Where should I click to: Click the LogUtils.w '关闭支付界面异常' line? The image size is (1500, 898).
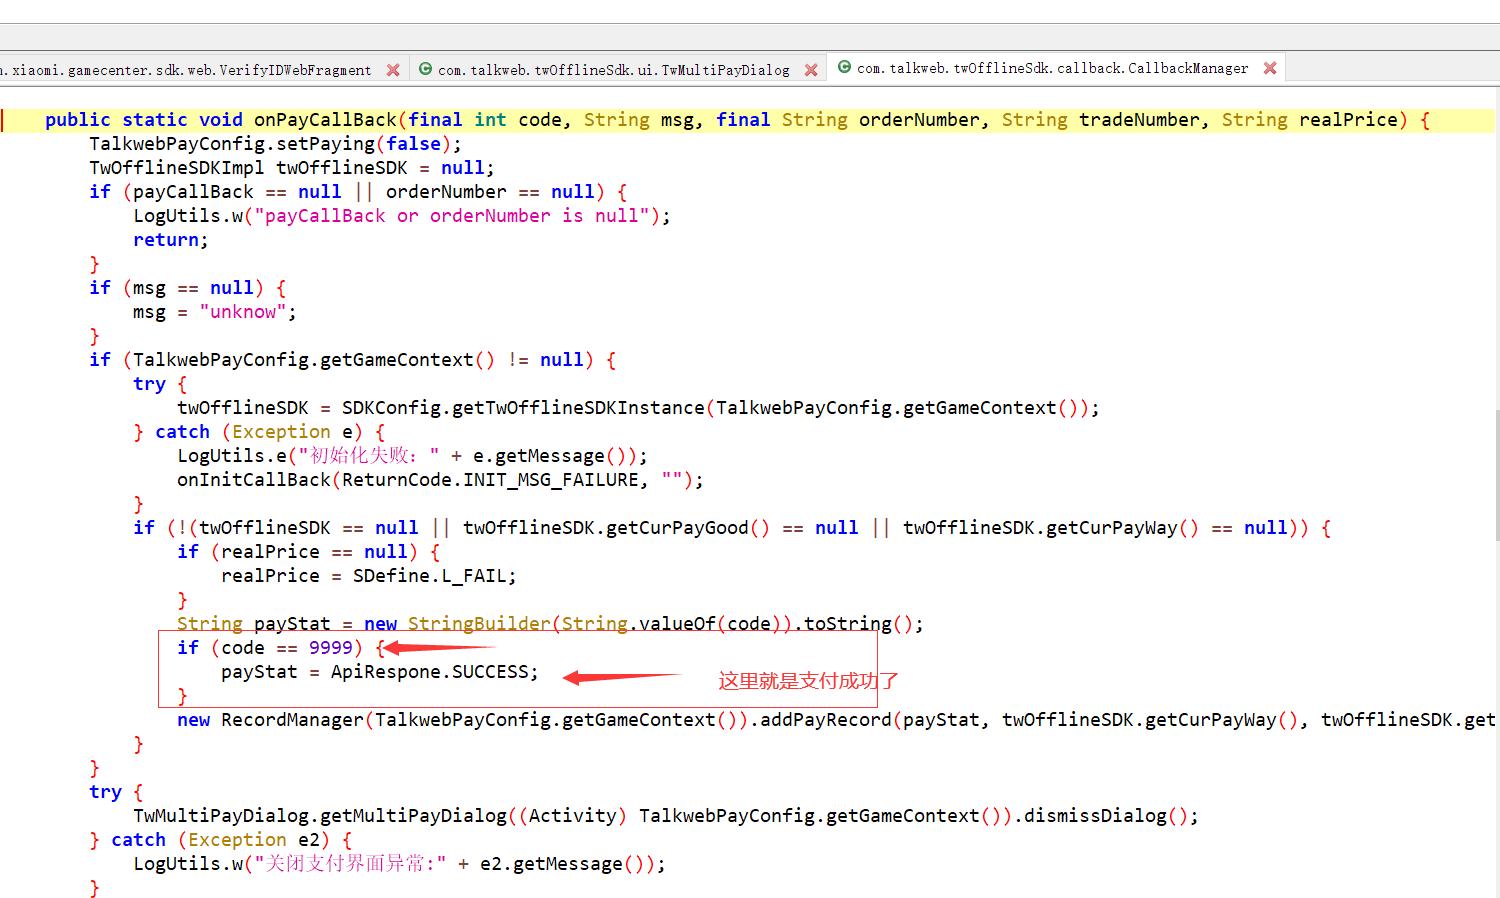click(x=399, y=864)
